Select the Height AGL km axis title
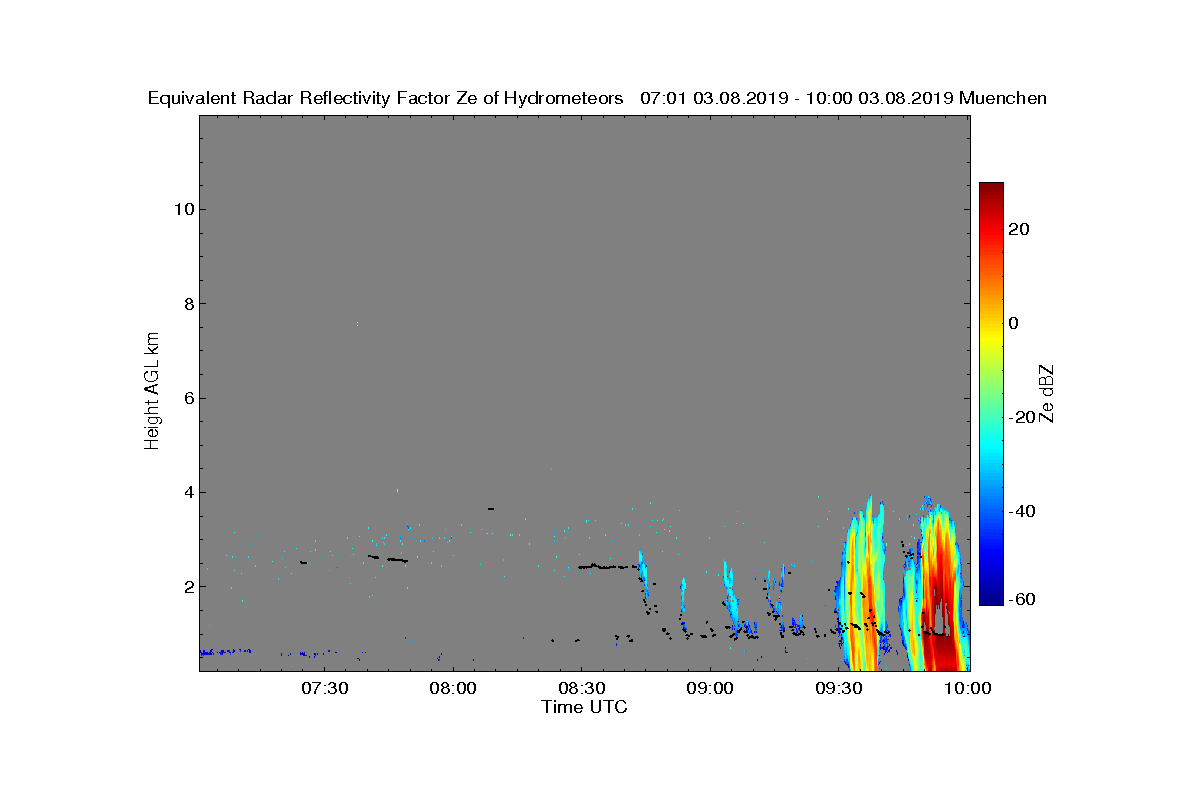This screenshot has width=1200, height=800. pos(152,392)
